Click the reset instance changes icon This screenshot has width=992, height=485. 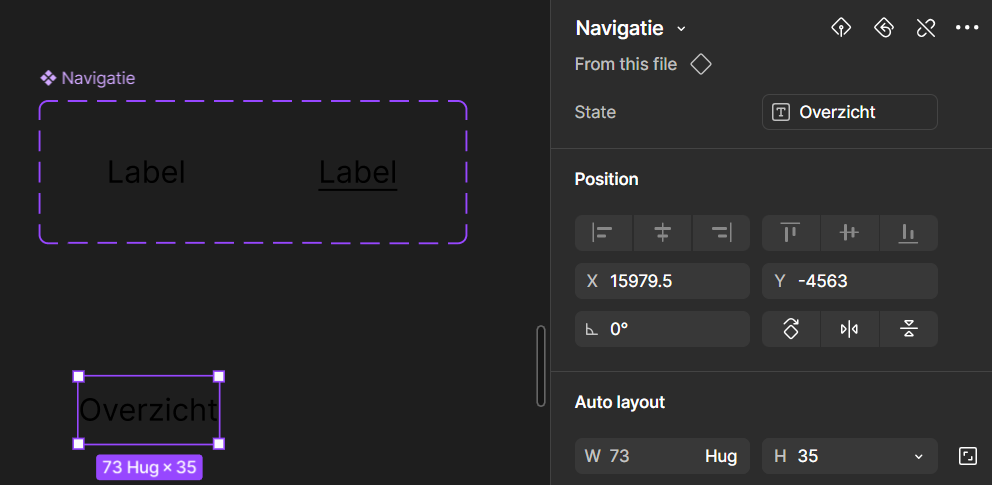pos(883,28)
